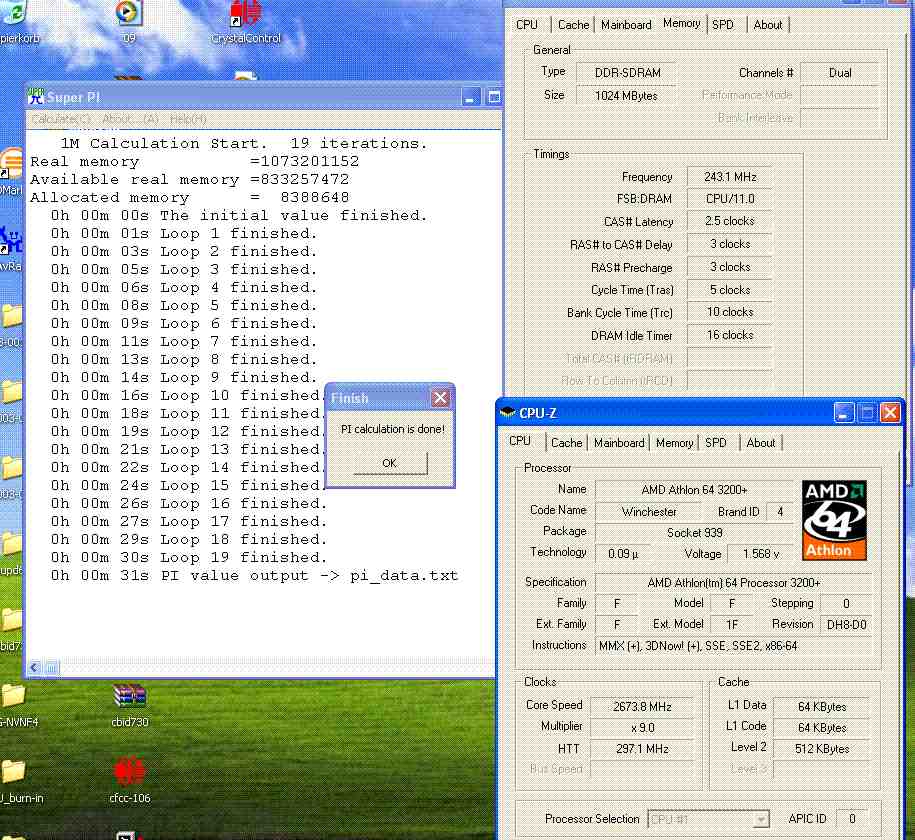Click the 'Real memory =1073201152' line
This screenshot has width=915, height=840.
point(195,162)
